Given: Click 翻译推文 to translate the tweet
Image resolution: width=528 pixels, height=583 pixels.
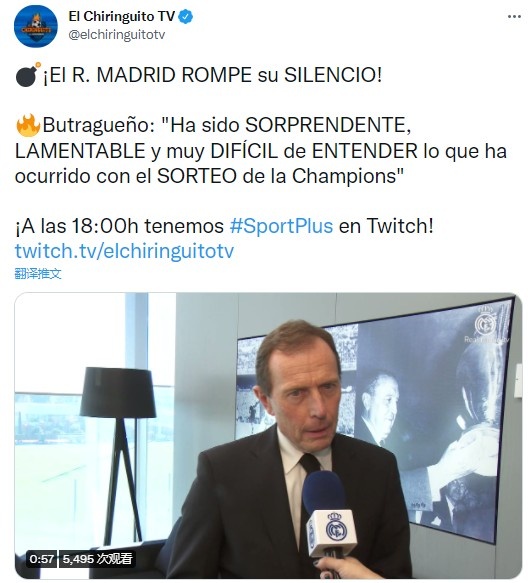Looking at the screenshot, I should [x=38, y=274].
